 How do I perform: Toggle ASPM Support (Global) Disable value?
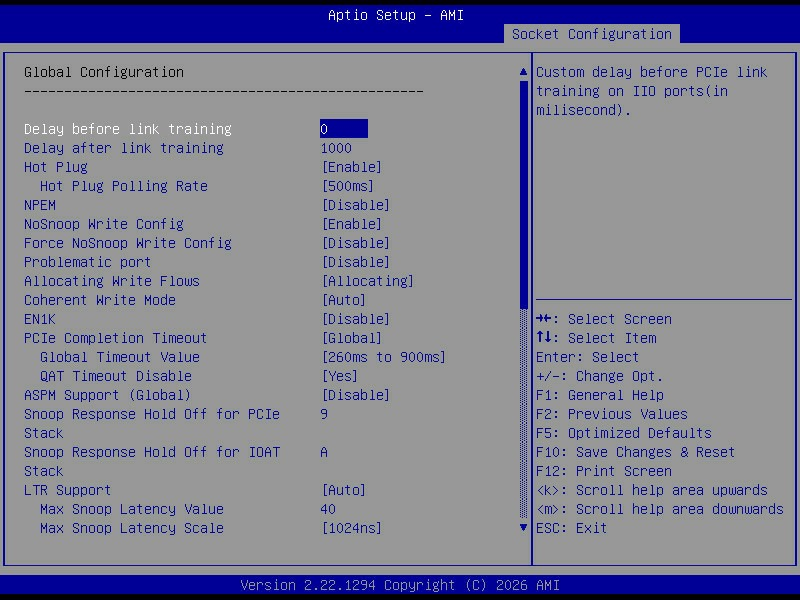[x=356, y=395]
